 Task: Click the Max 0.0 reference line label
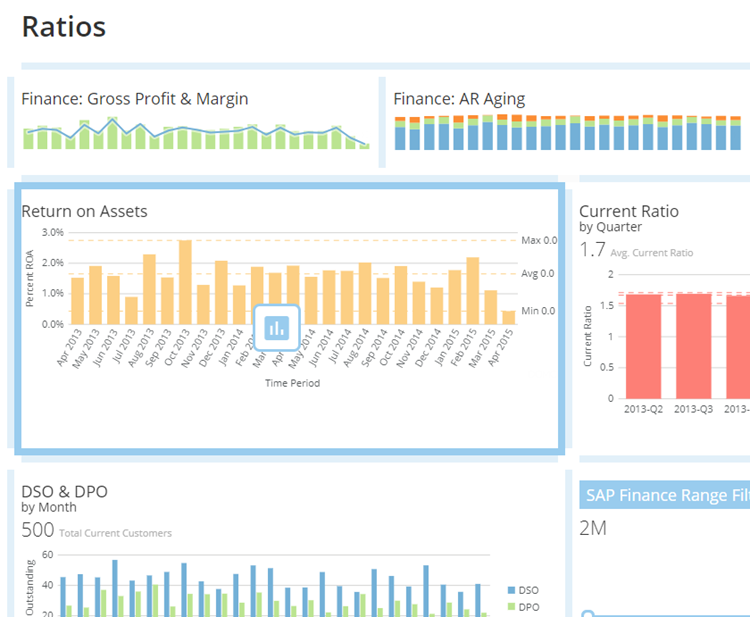pos(538,241)
